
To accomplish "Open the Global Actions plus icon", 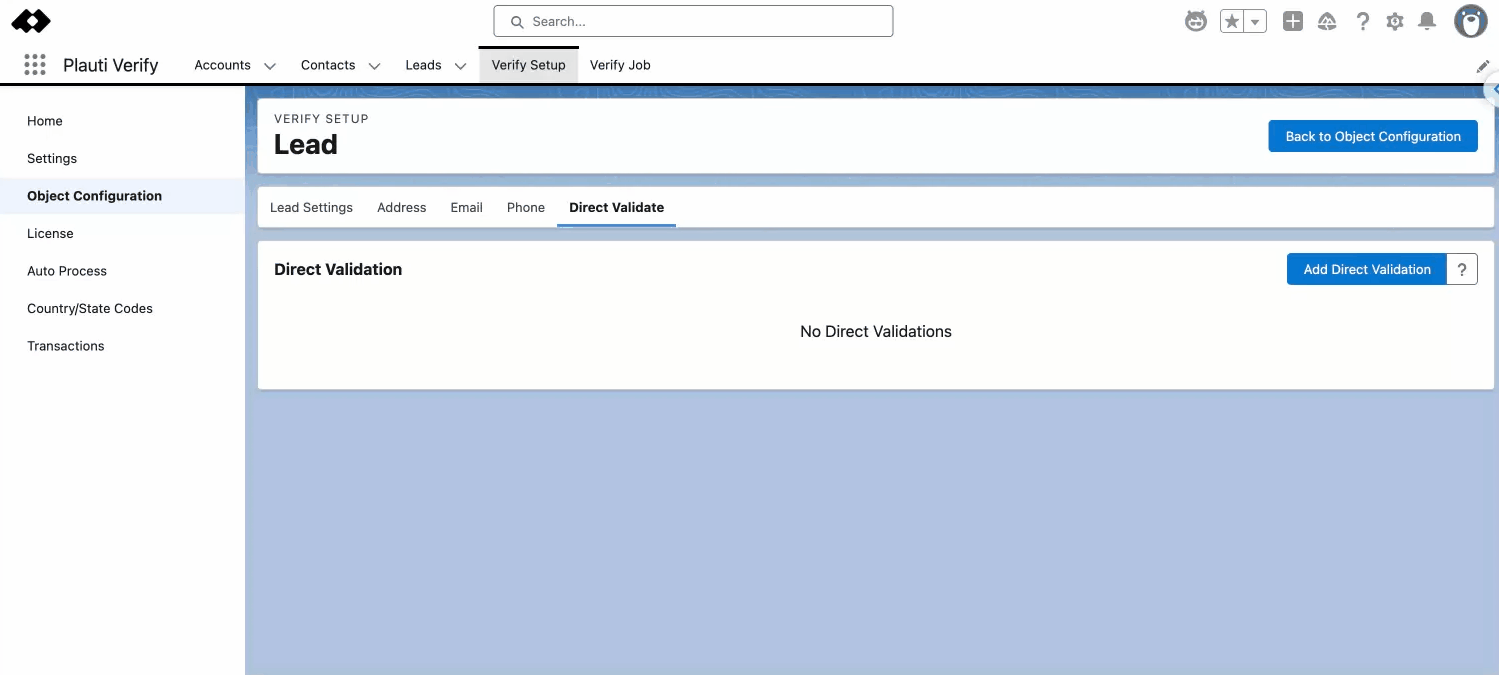I will pos(1293,21).
